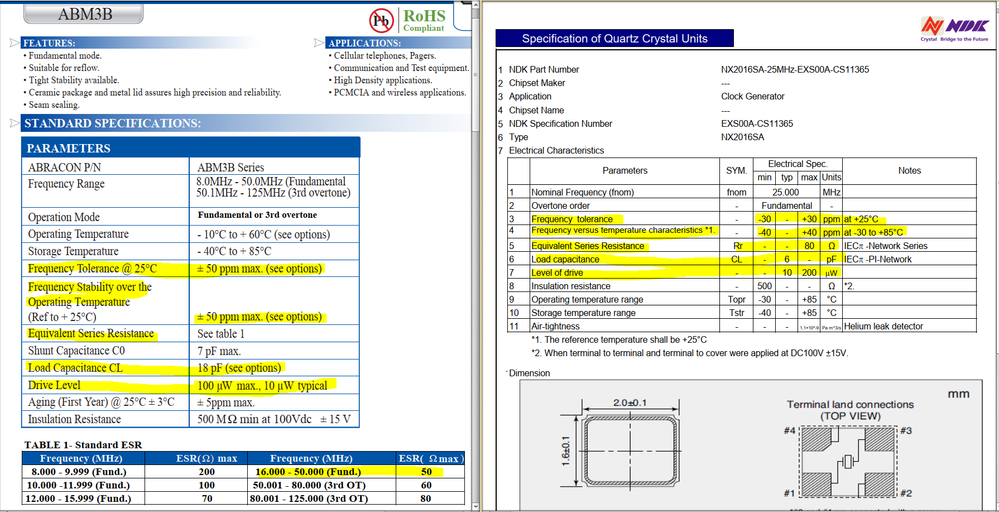Click '500 MΩ min at 100Vdc' value

[x=273, y=419]
